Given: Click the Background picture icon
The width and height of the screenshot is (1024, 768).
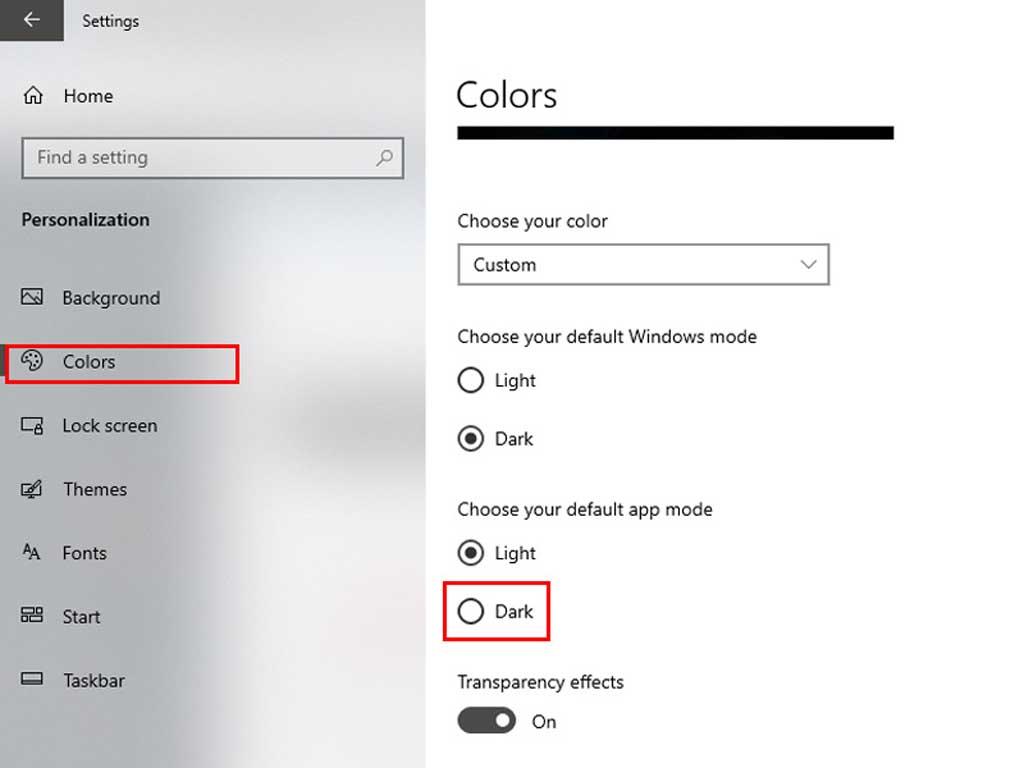Looking at the screenshot, I should click(x=32, y=298).
